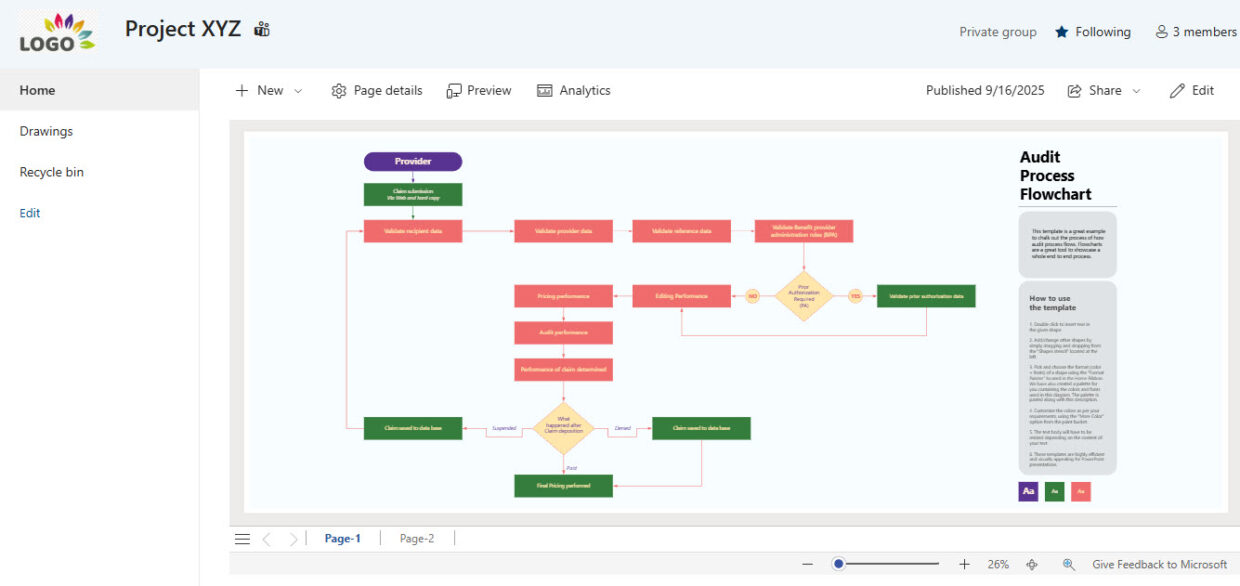Click the green Aa color swatch
Screen dimensions: 1240x586
(x=1054, y=491)
